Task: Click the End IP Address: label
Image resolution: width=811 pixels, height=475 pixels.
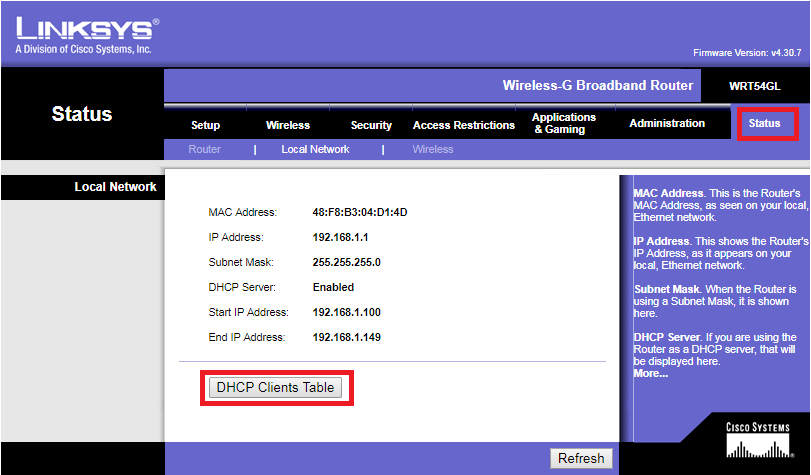Action: pos(247,337)
